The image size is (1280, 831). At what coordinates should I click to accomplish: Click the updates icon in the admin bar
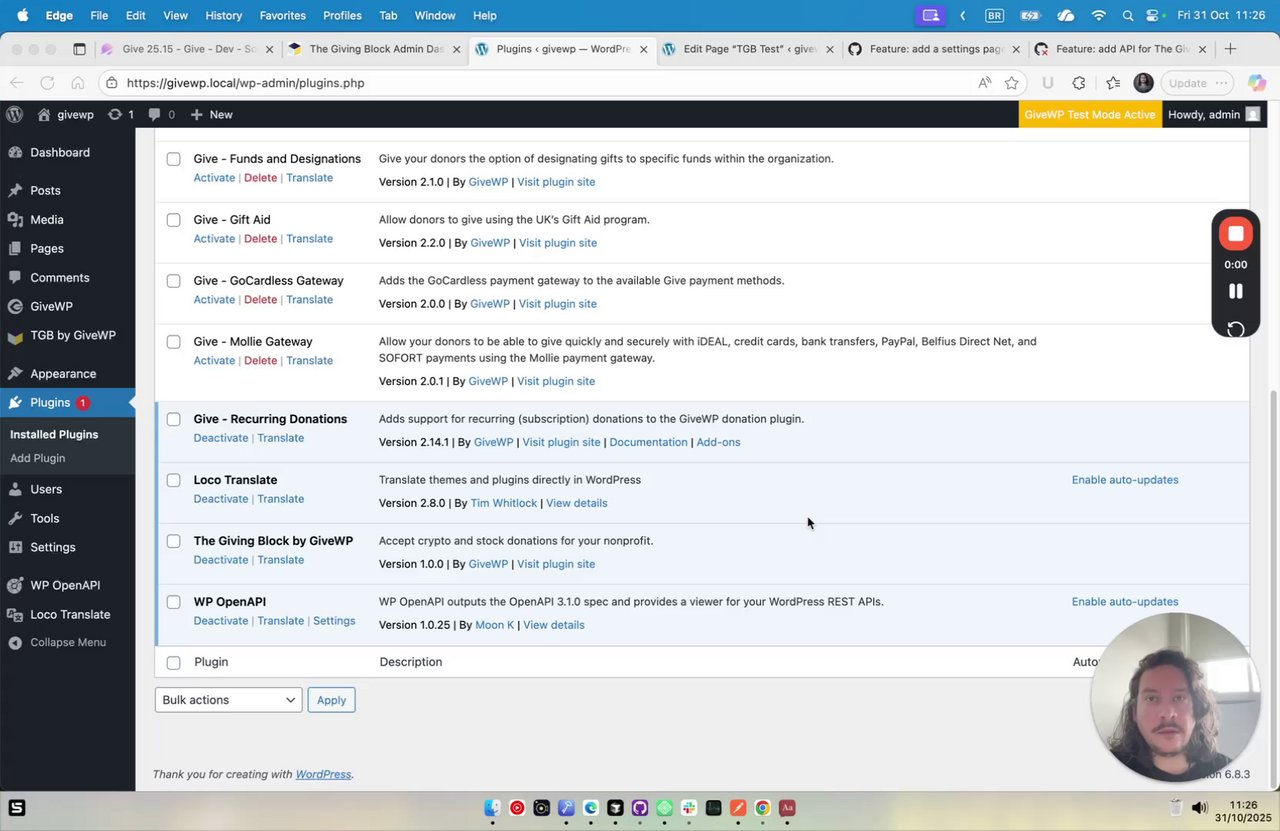[x=115, y=114]
